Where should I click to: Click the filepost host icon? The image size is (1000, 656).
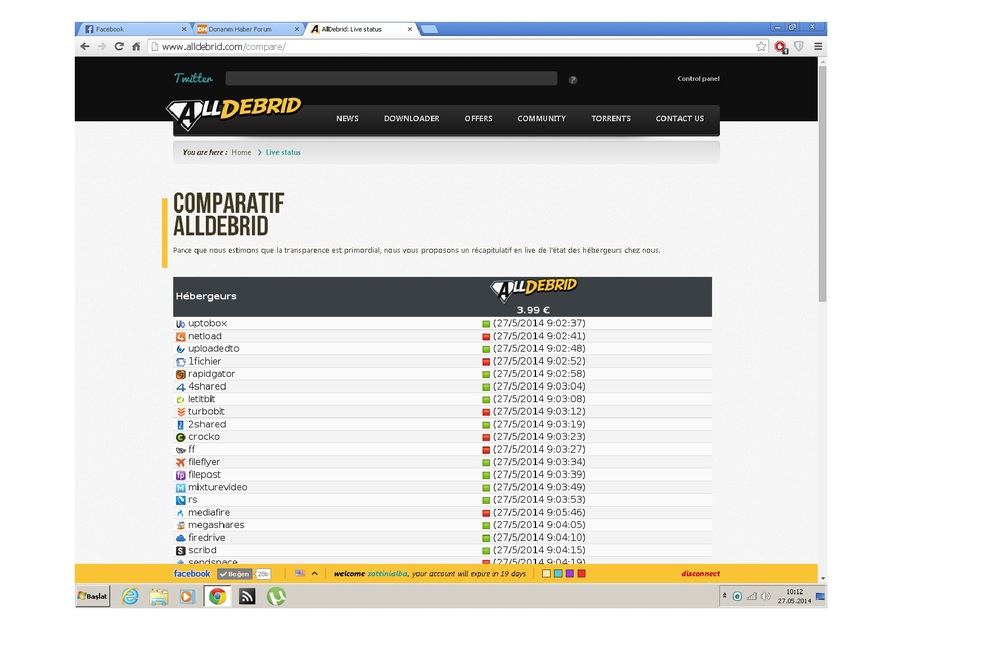pyautogui.click(x=180, y=475)
